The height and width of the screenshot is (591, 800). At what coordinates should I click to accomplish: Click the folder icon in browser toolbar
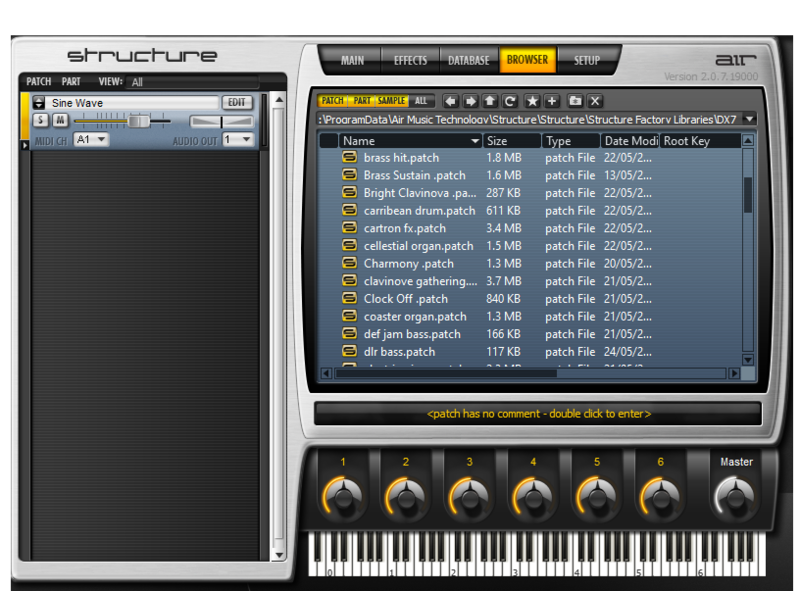(575, 101)
